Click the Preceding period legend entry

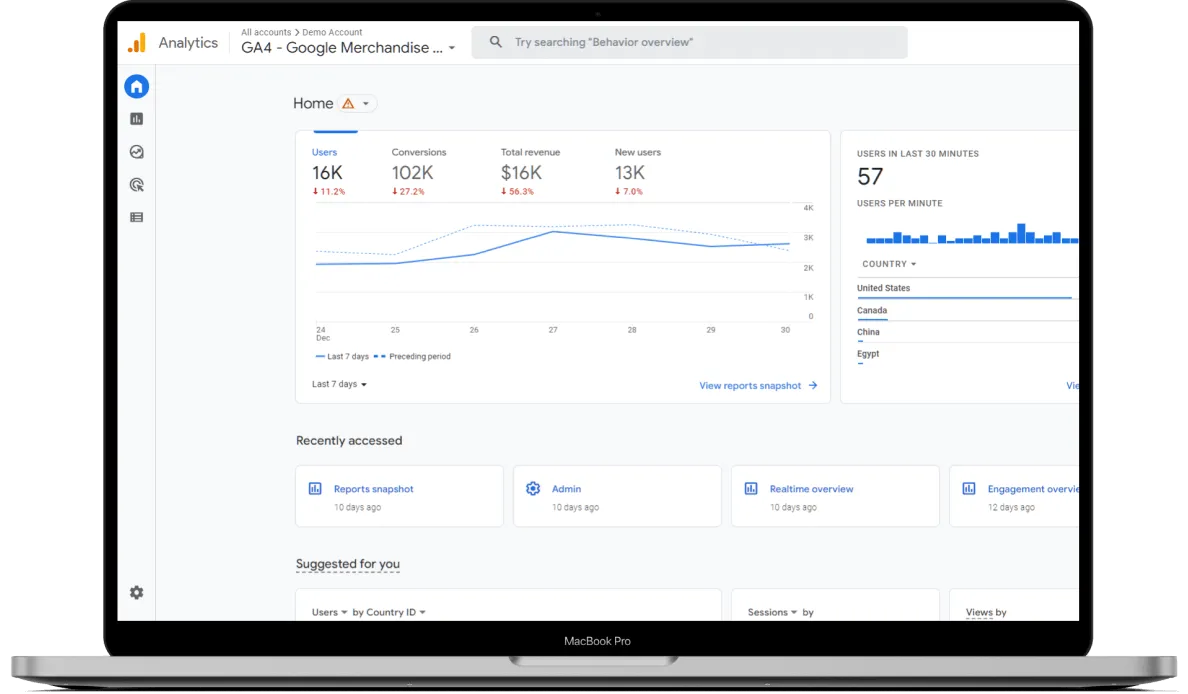(x=412, y=356)
